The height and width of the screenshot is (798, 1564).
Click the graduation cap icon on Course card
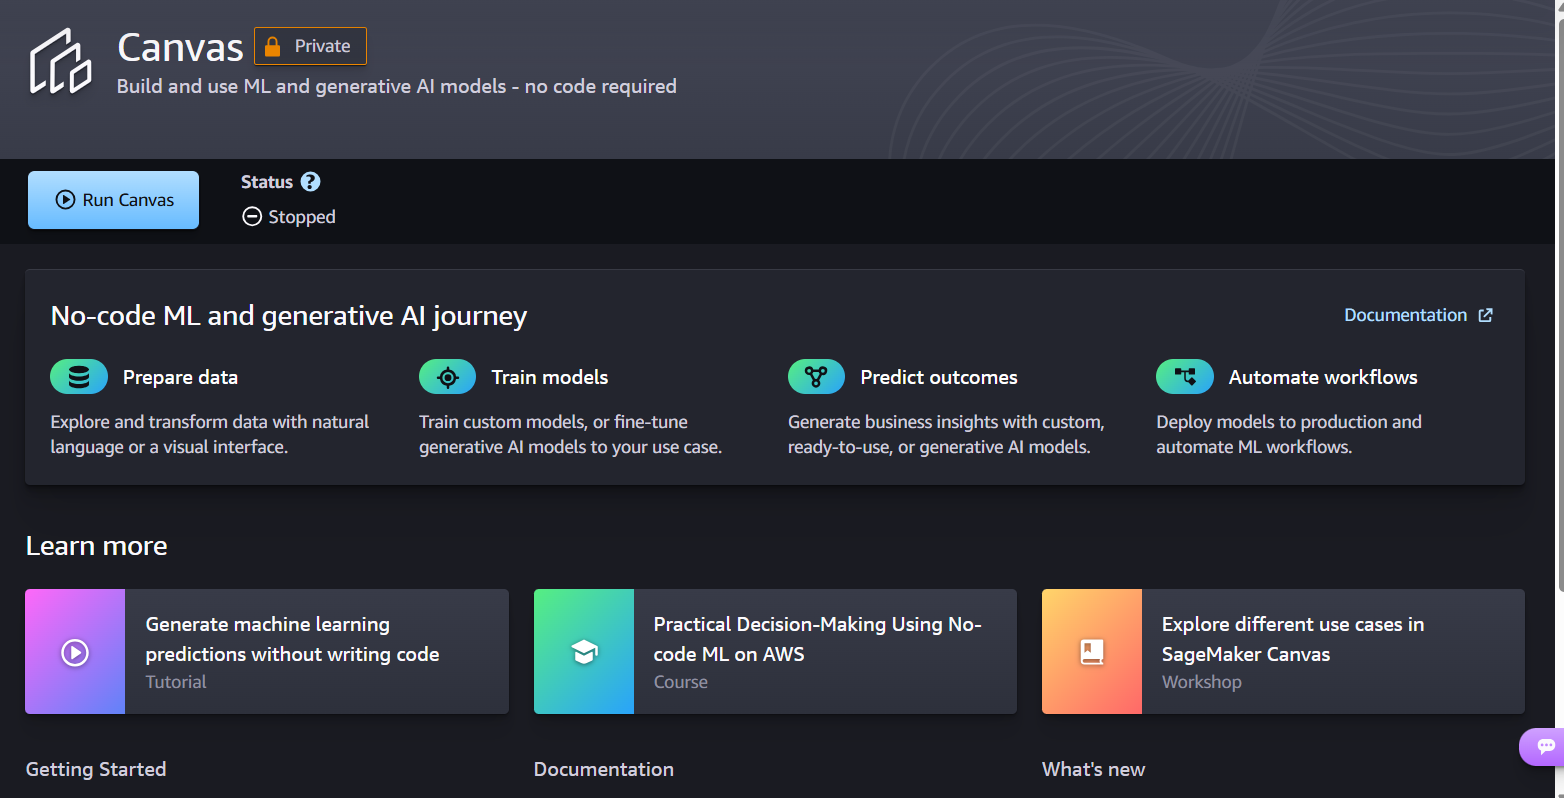click(584, 652)
